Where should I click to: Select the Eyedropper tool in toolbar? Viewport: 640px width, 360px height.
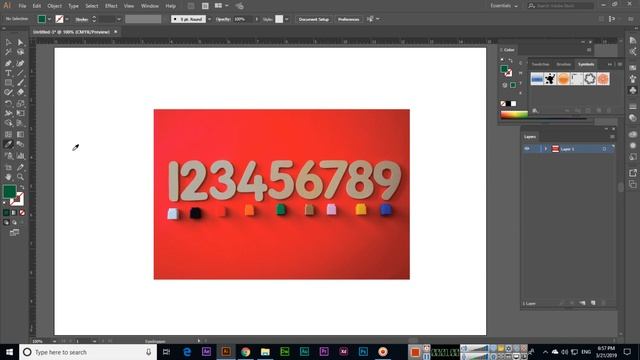pyautogui.click(x=8, y=144)
